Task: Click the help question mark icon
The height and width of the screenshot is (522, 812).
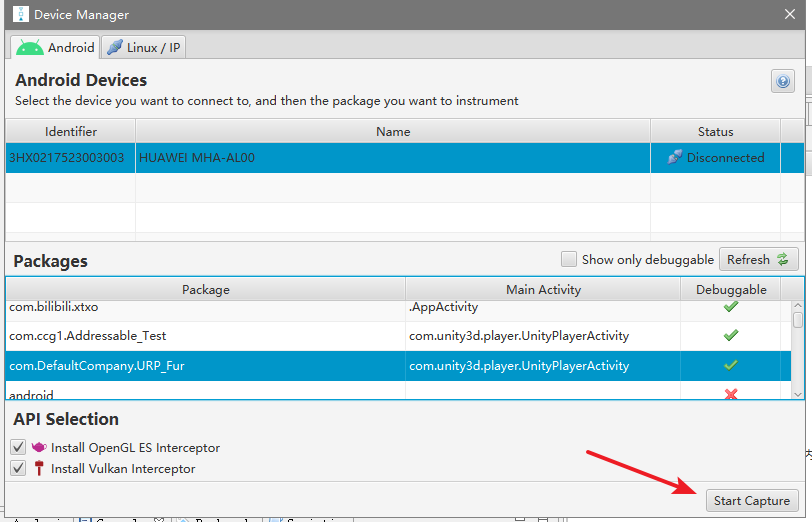Action: 782,81
